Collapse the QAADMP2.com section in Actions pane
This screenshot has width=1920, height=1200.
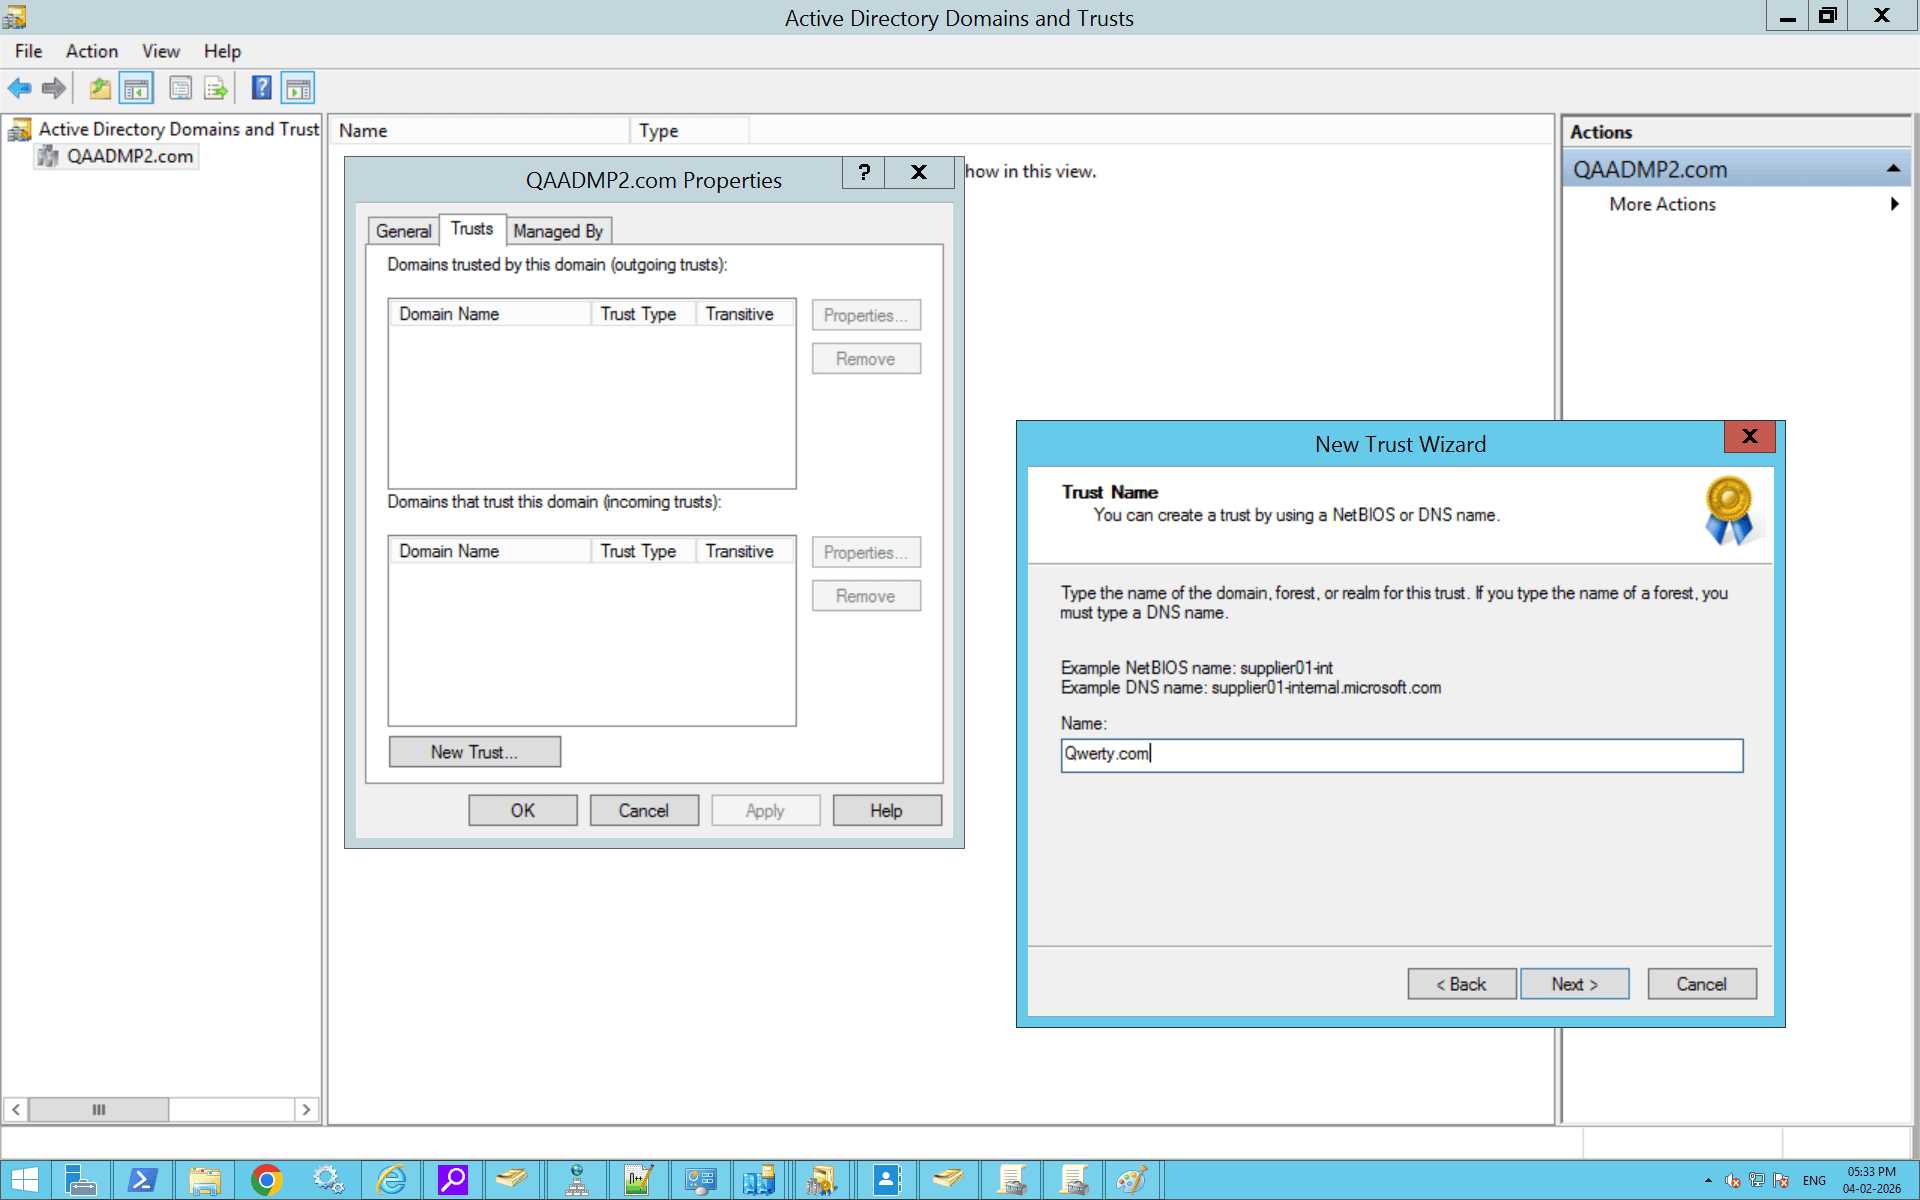pyautogui.click(x=1895, y=167)
